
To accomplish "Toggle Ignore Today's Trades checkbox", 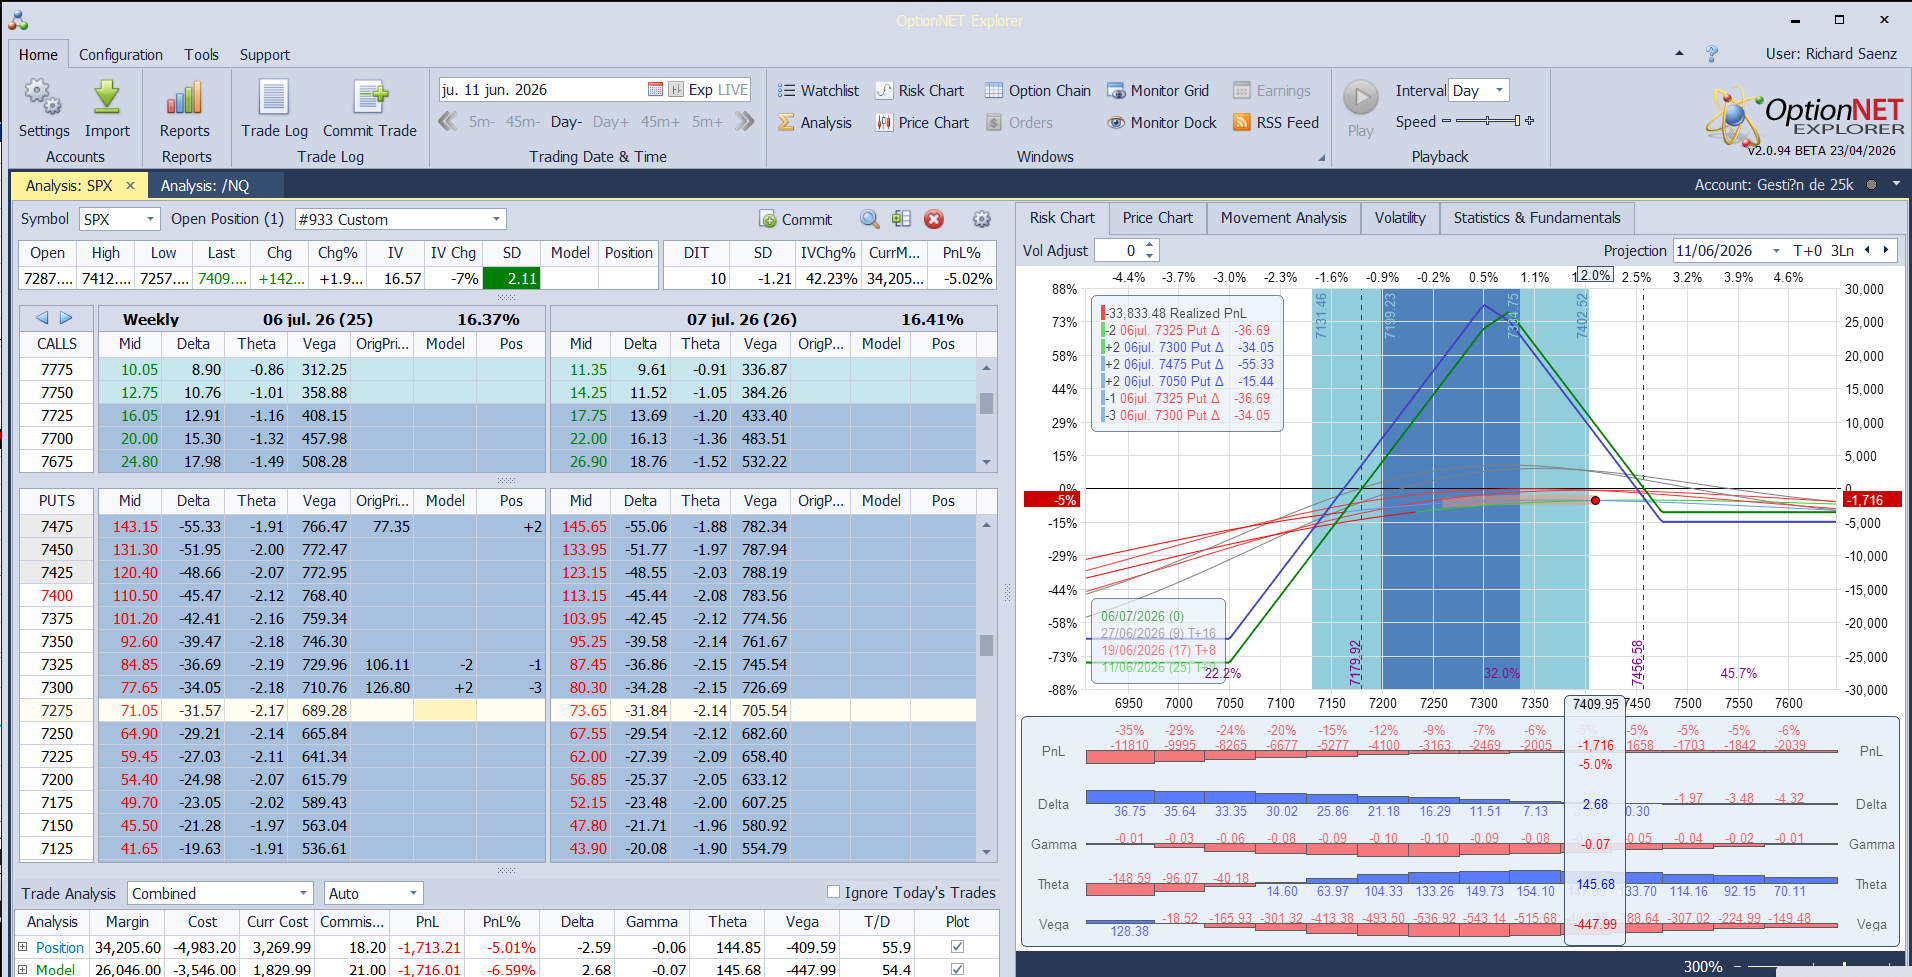I will (833, 892).
